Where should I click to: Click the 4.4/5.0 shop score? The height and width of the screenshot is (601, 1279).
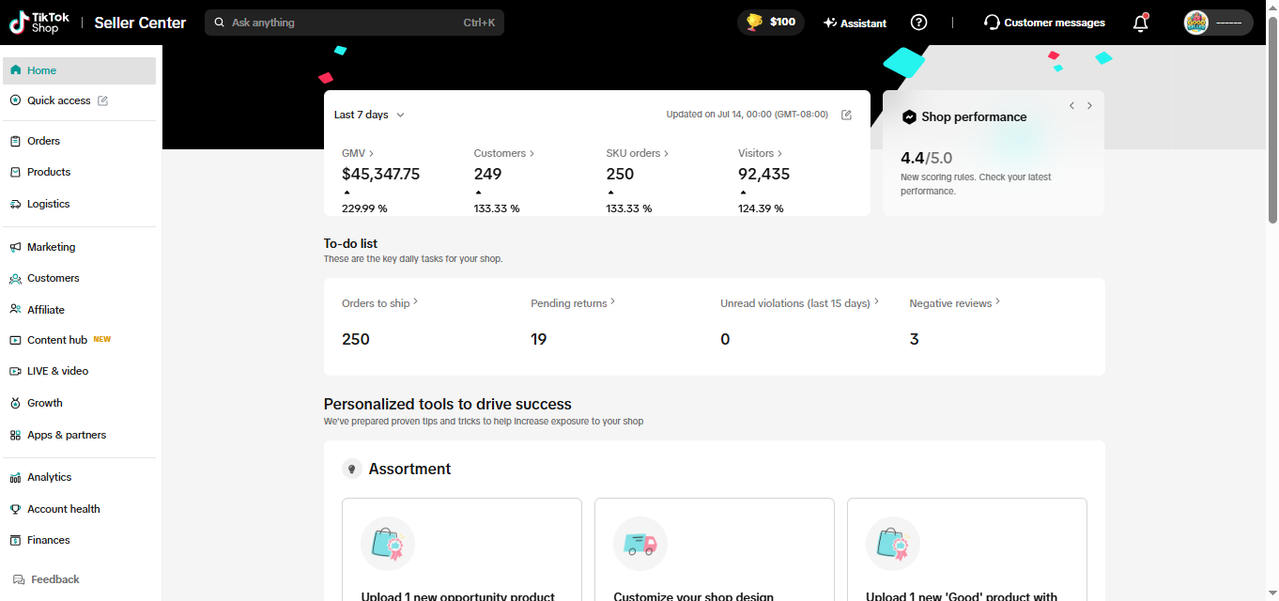[x=926, y=158]
